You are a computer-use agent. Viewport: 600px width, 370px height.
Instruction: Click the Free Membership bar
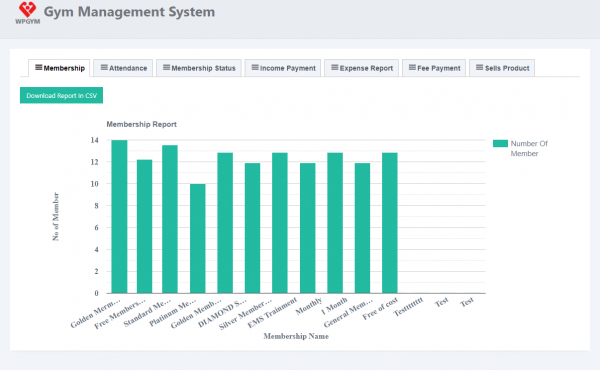(144, 227)
